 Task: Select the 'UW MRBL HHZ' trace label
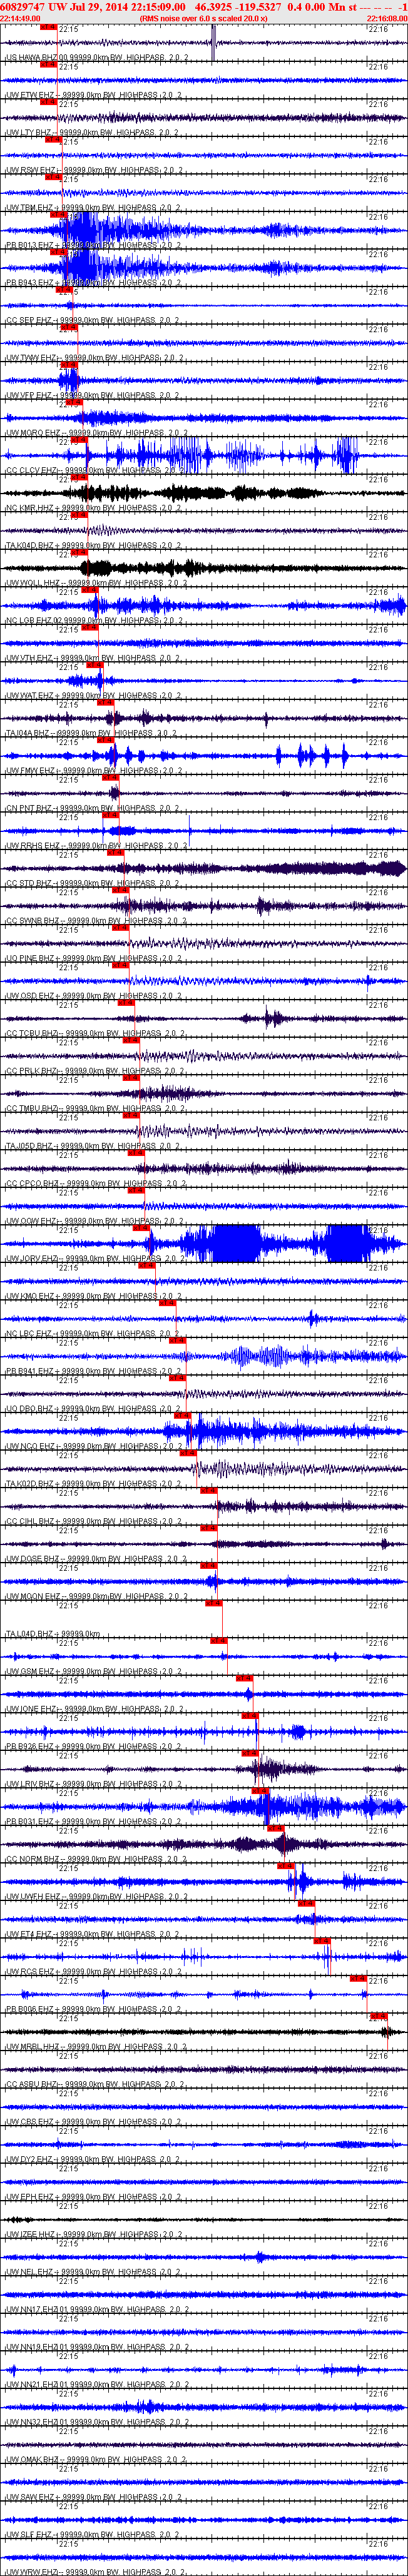pyautogui.click(x=31, y=2047)
